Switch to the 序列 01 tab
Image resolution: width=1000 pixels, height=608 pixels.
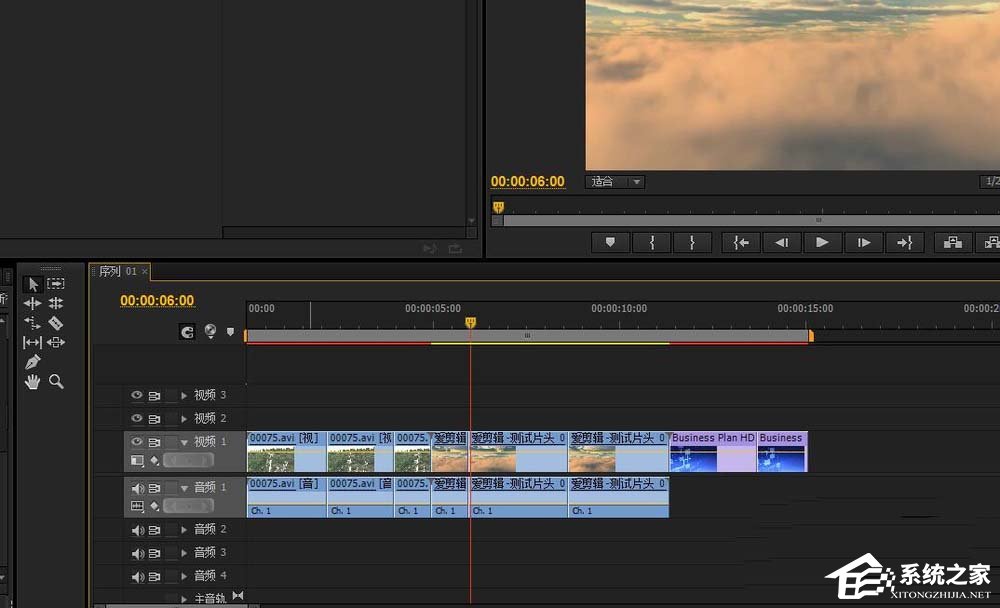click(118, 272)
